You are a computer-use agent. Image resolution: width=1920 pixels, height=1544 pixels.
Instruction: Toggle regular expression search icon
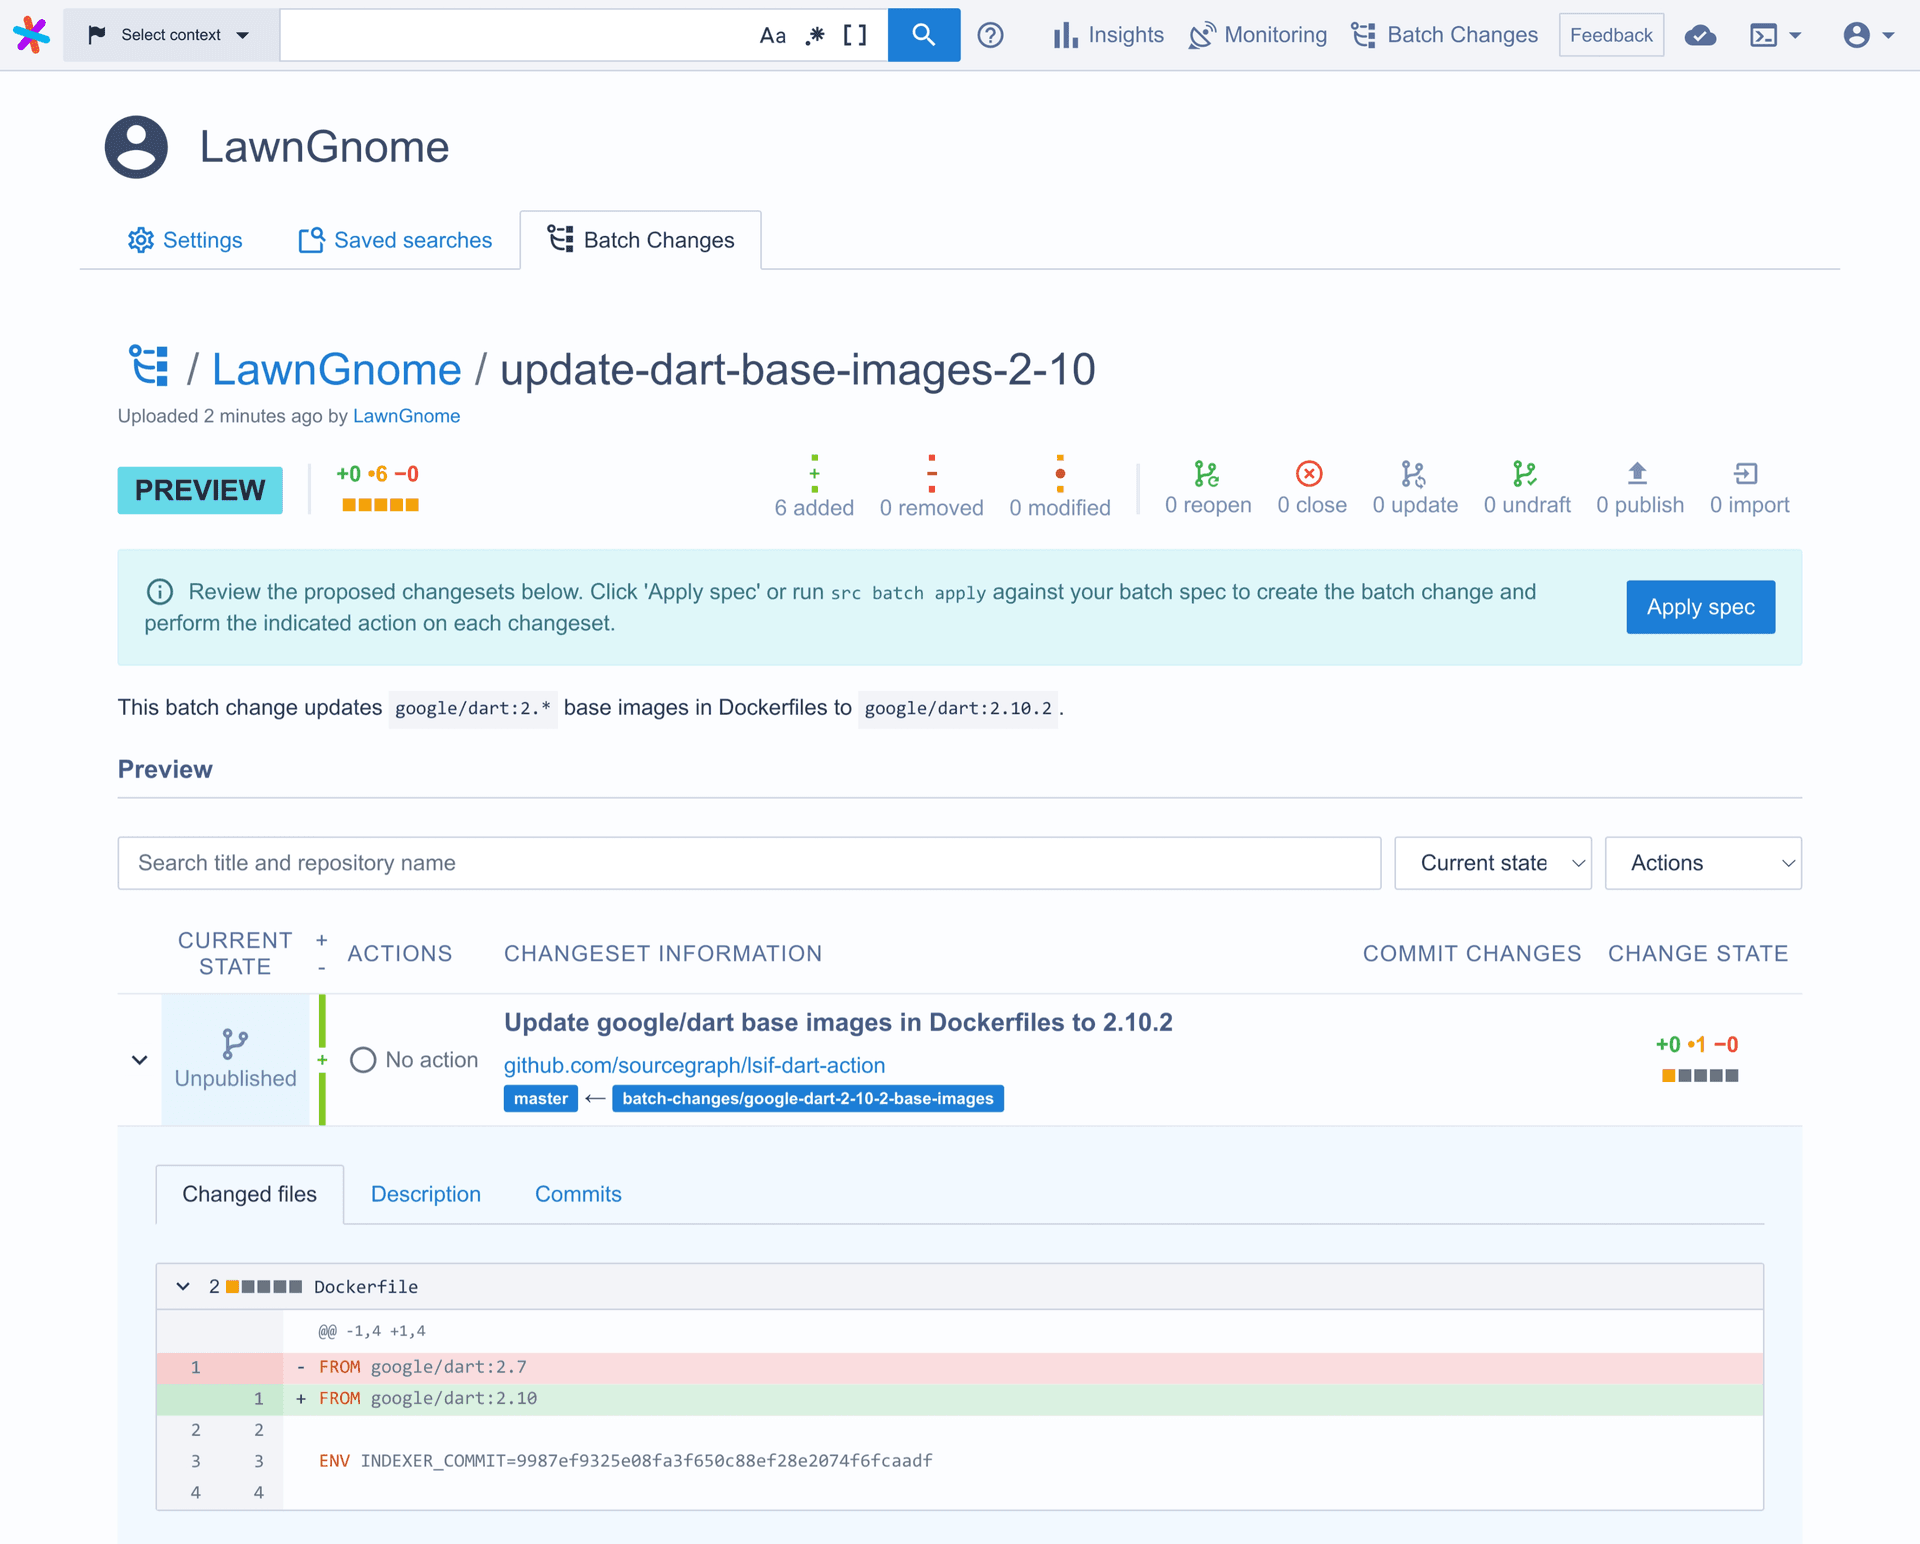[x=815, y=36]
